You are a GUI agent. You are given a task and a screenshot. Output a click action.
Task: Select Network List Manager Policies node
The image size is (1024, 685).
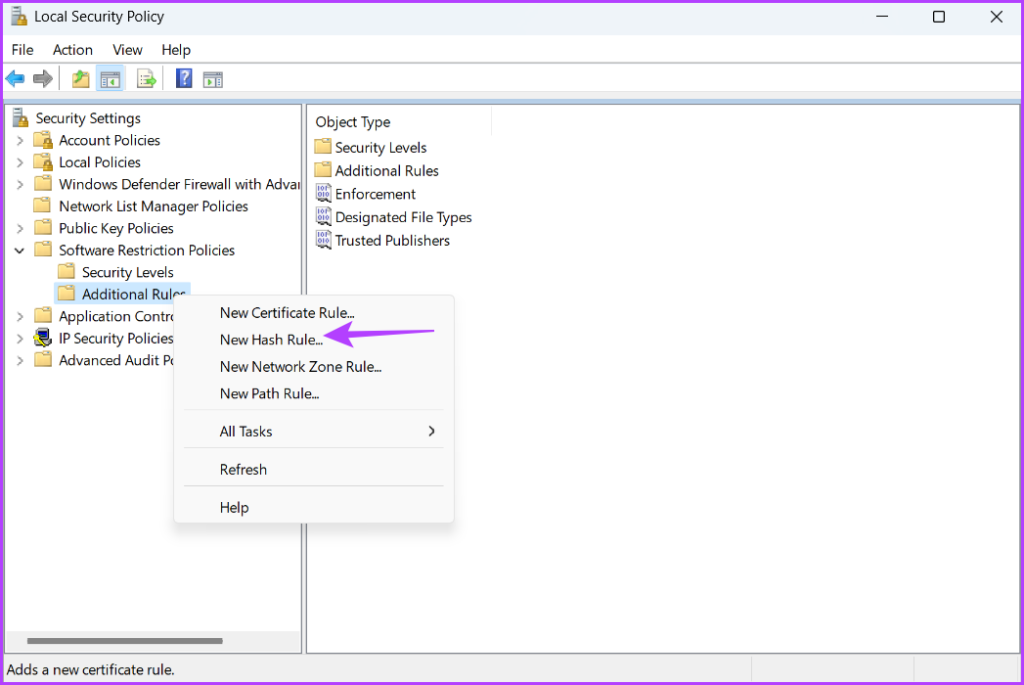[x=153, y=206]
